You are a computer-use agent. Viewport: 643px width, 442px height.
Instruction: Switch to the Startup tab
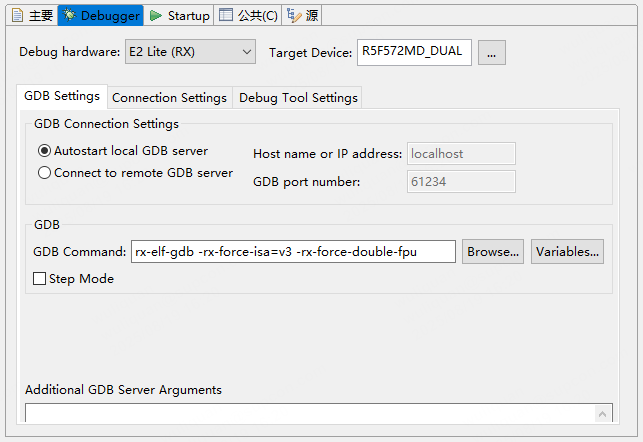tap(179, 16)
